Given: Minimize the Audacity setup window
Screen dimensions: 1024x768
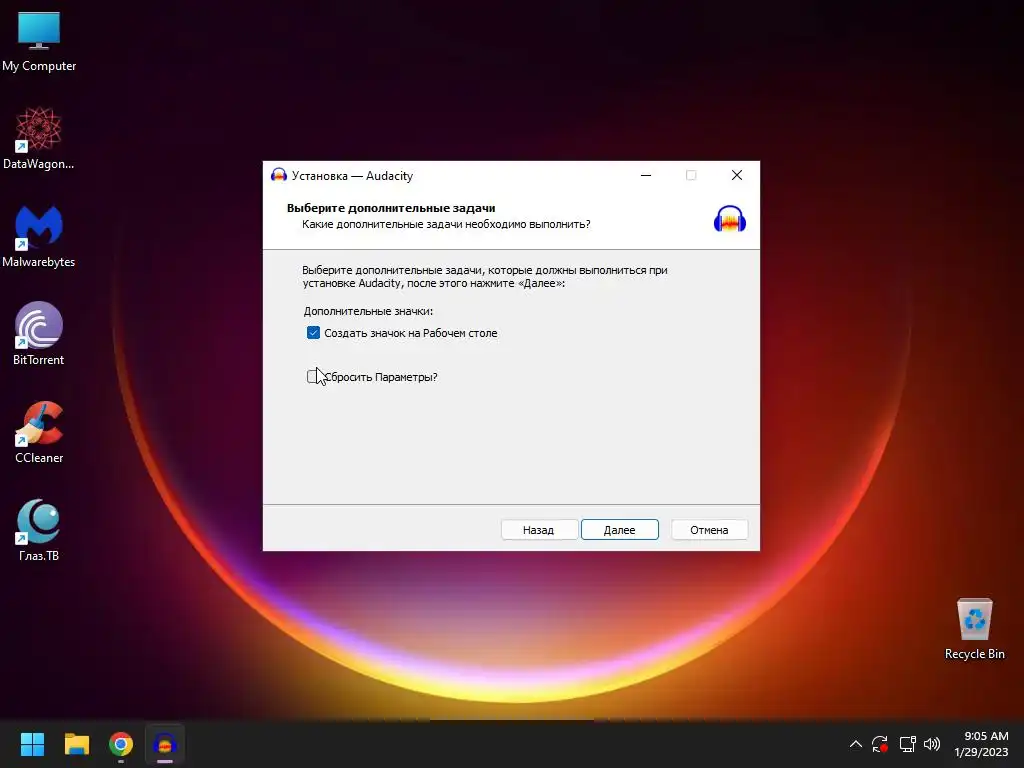Looking at the screenshot, I should [x=646, y=175].
